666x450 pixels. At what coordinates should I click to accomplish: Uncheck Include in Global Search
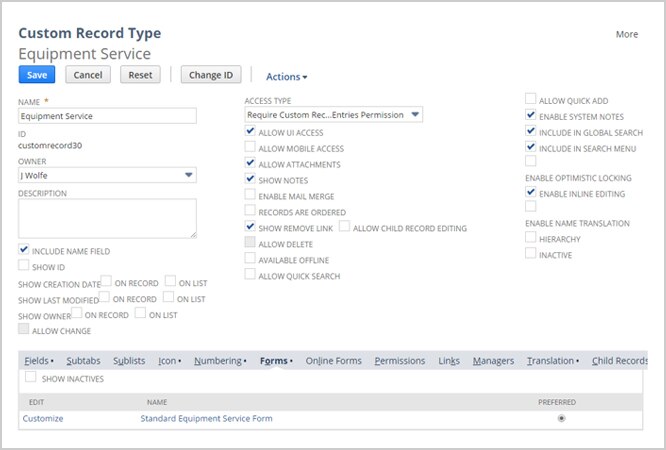(x=531, y=130)
